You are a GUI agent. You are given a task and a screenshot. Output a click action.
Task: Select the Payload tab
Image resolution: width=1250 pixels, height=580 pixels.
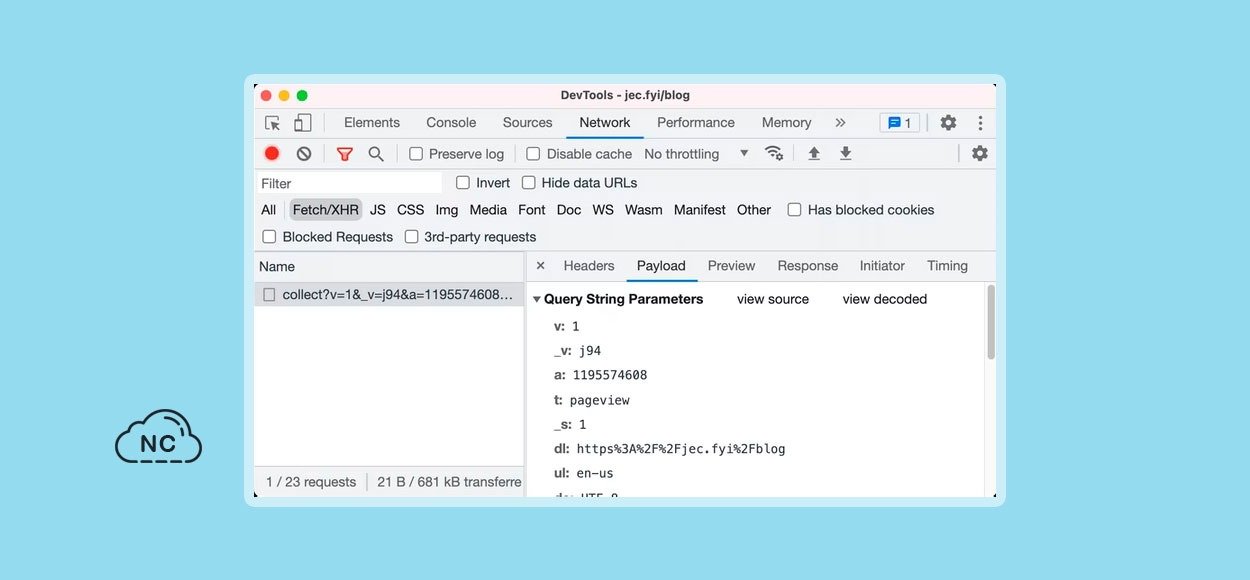661,266
